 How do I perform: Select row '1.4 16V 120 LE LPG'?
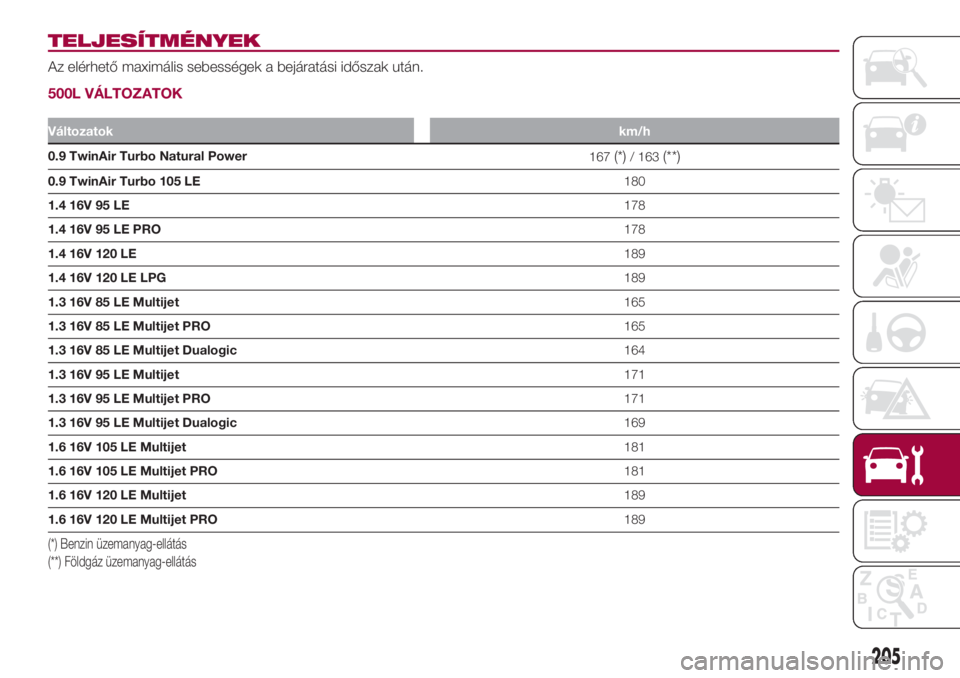click(443, 278)
